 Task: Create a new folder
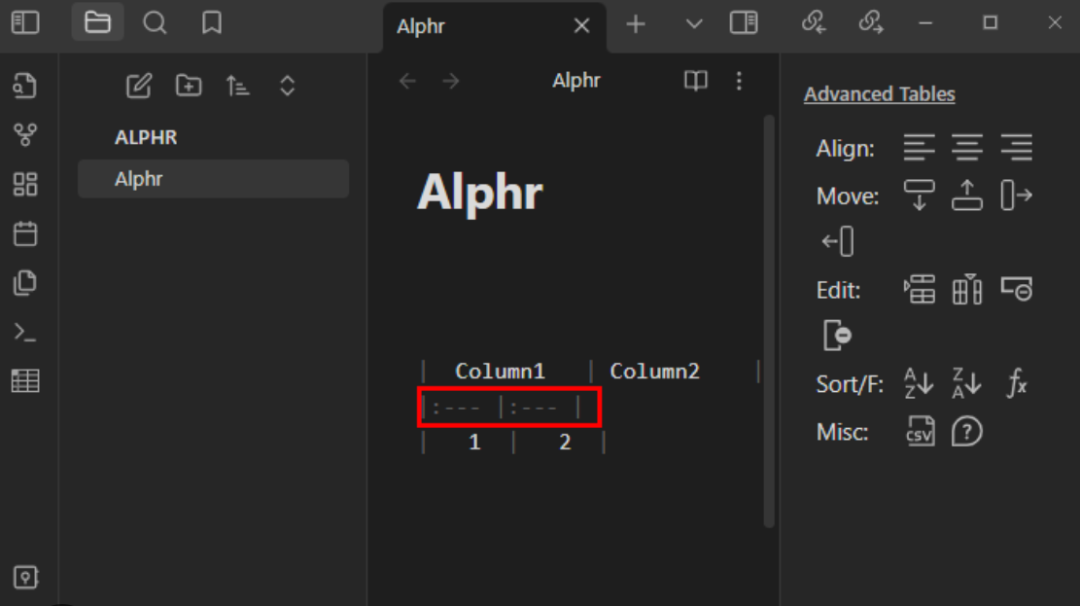[x=188, y=86]
